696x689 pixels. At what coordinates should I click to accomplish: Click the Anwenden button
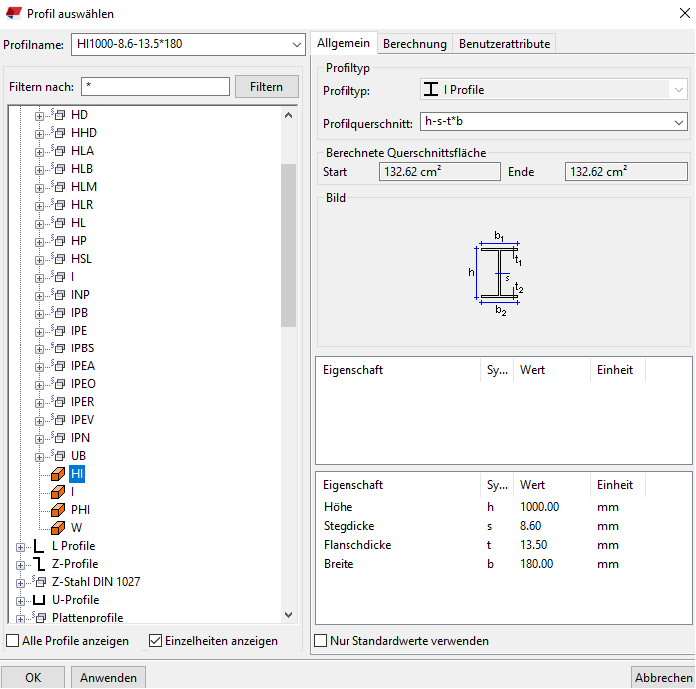(108, 678)
